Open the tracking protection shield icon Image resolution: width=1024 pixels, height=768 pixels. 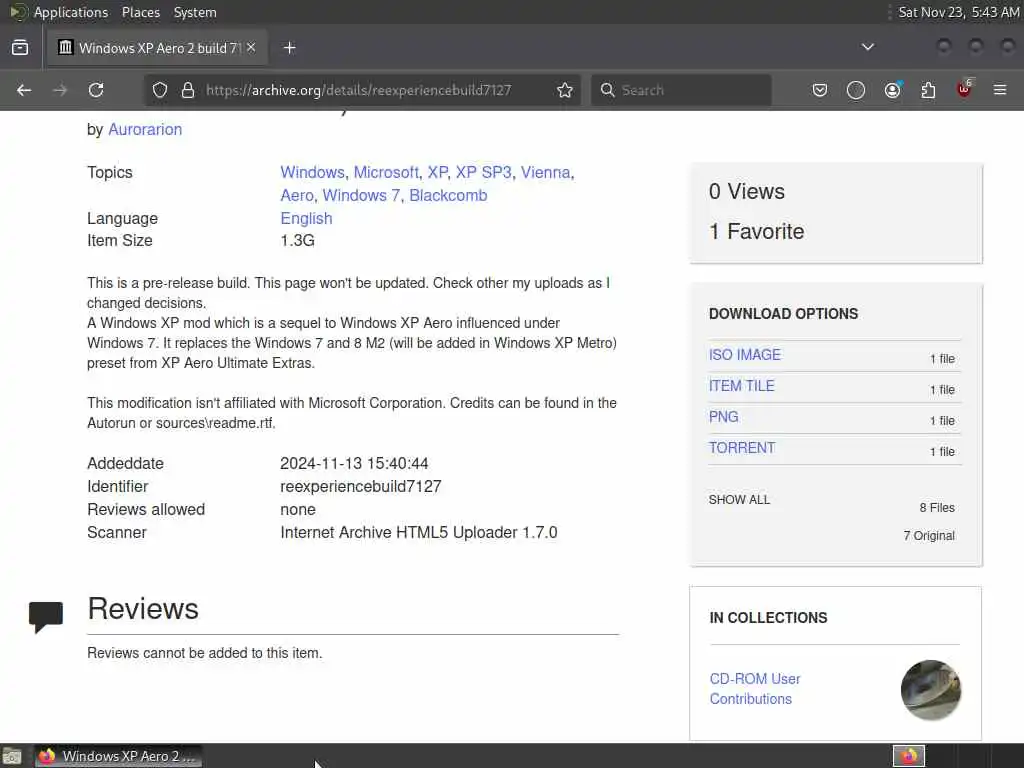(160, 90)
